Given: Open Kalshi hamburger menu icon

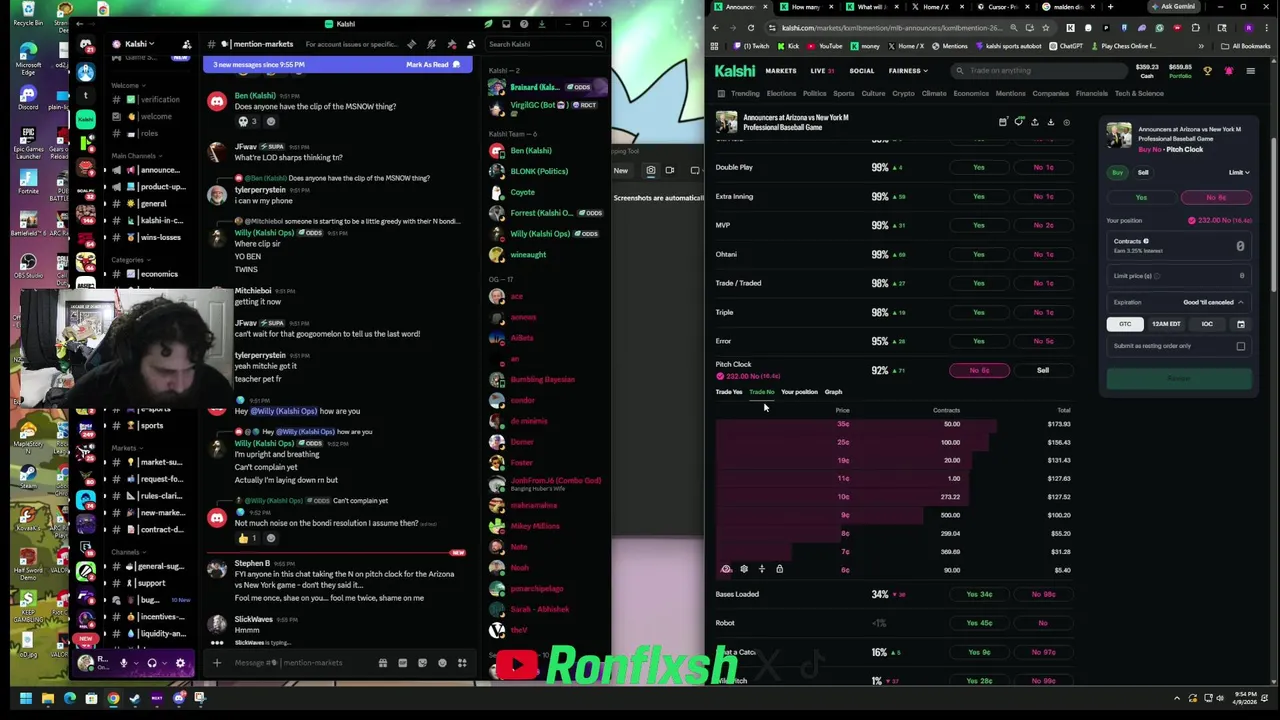Looking at the screenshot, I should (1250, 71).
